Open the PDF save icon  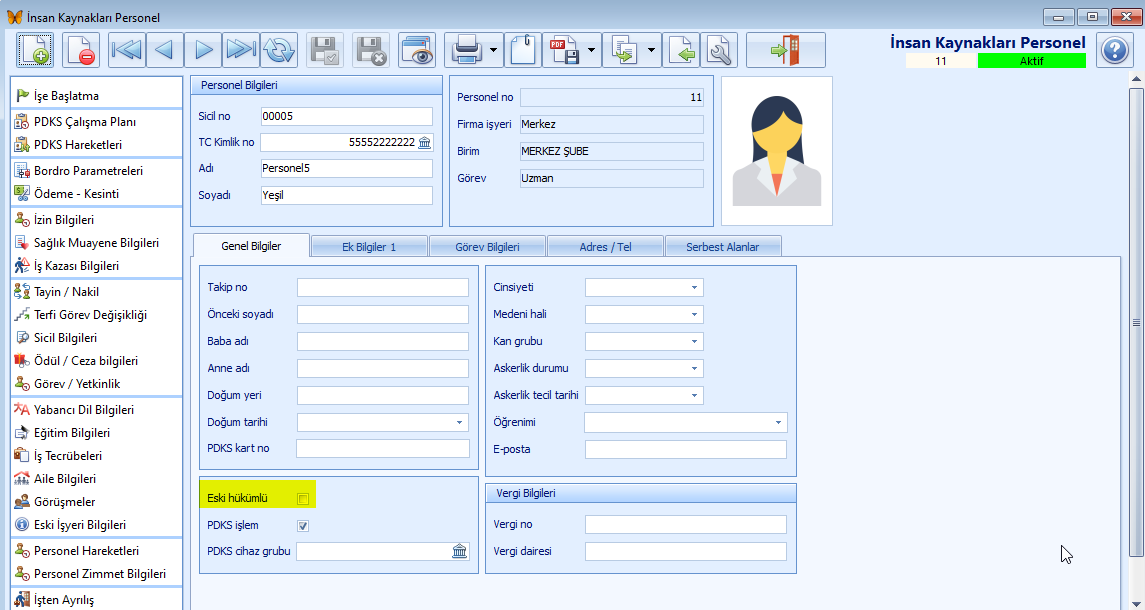[565, 50]
